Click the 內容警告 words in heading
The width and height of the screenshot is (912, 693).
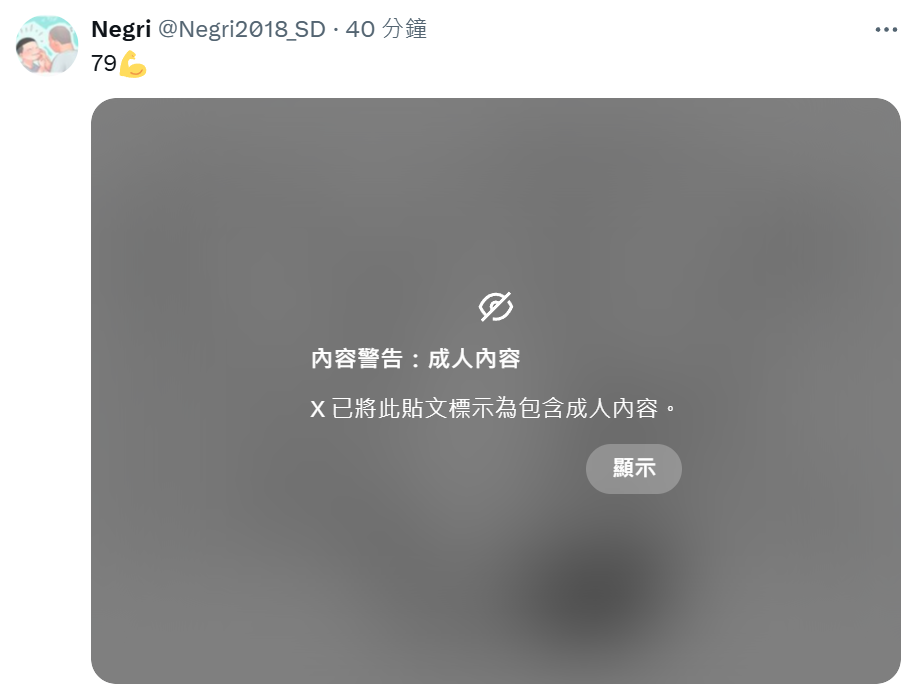click(x=357, y=359)
